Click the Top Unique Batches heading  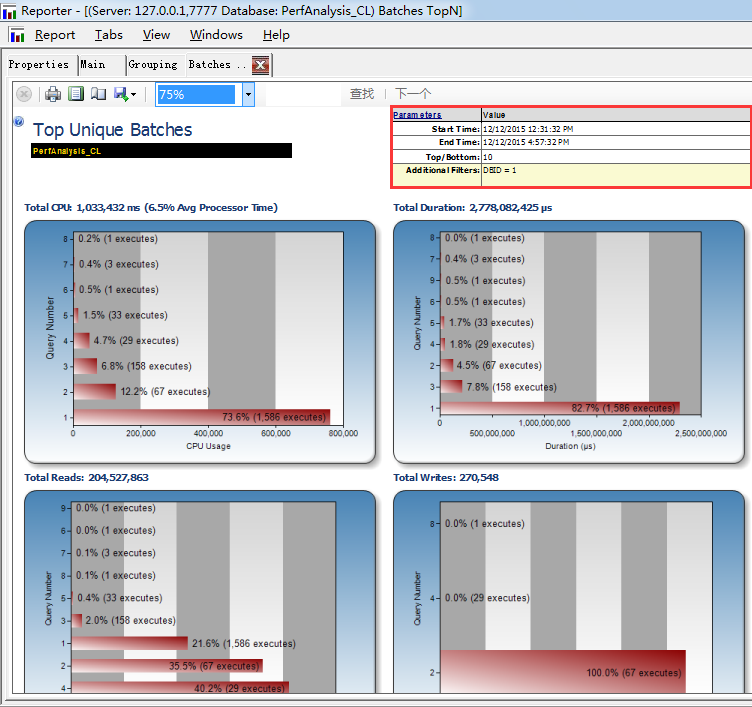pos(113,130)
